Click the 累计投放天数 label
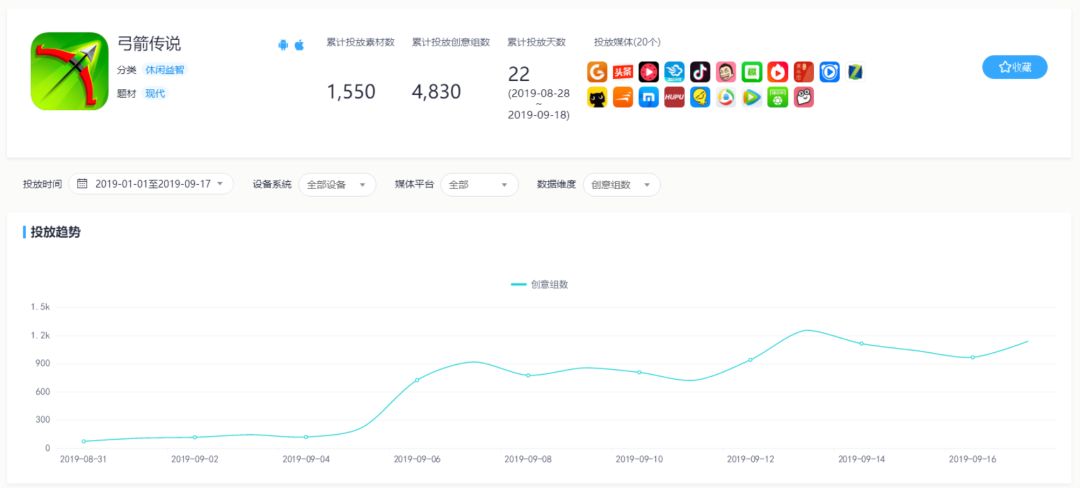The width and height of the screenshot is (1080, 488). [x=537, y=42]
